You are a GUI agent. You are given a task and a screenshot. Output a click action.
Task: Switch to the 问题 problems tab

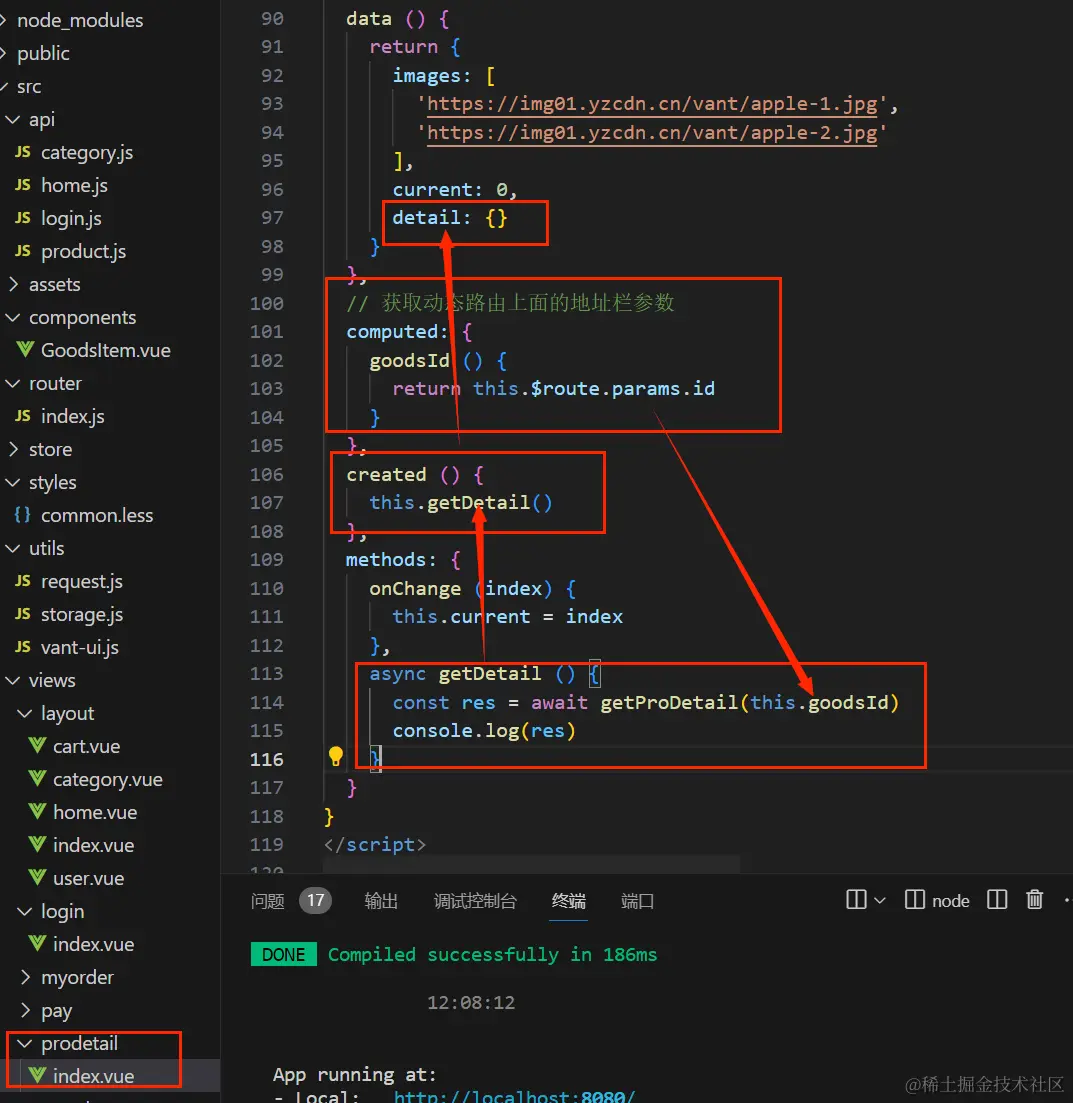click(x=267, y=900)
